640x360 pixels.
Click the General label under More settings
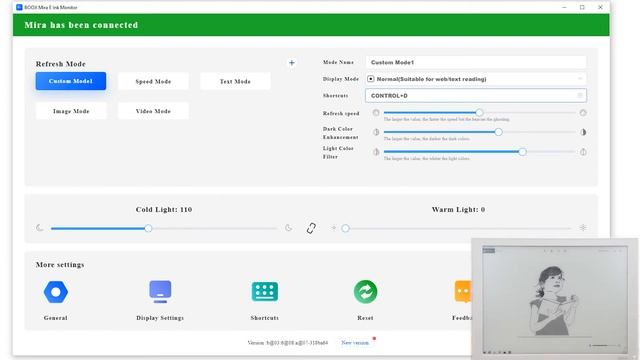pyautogui.click(x=56, y=318)
